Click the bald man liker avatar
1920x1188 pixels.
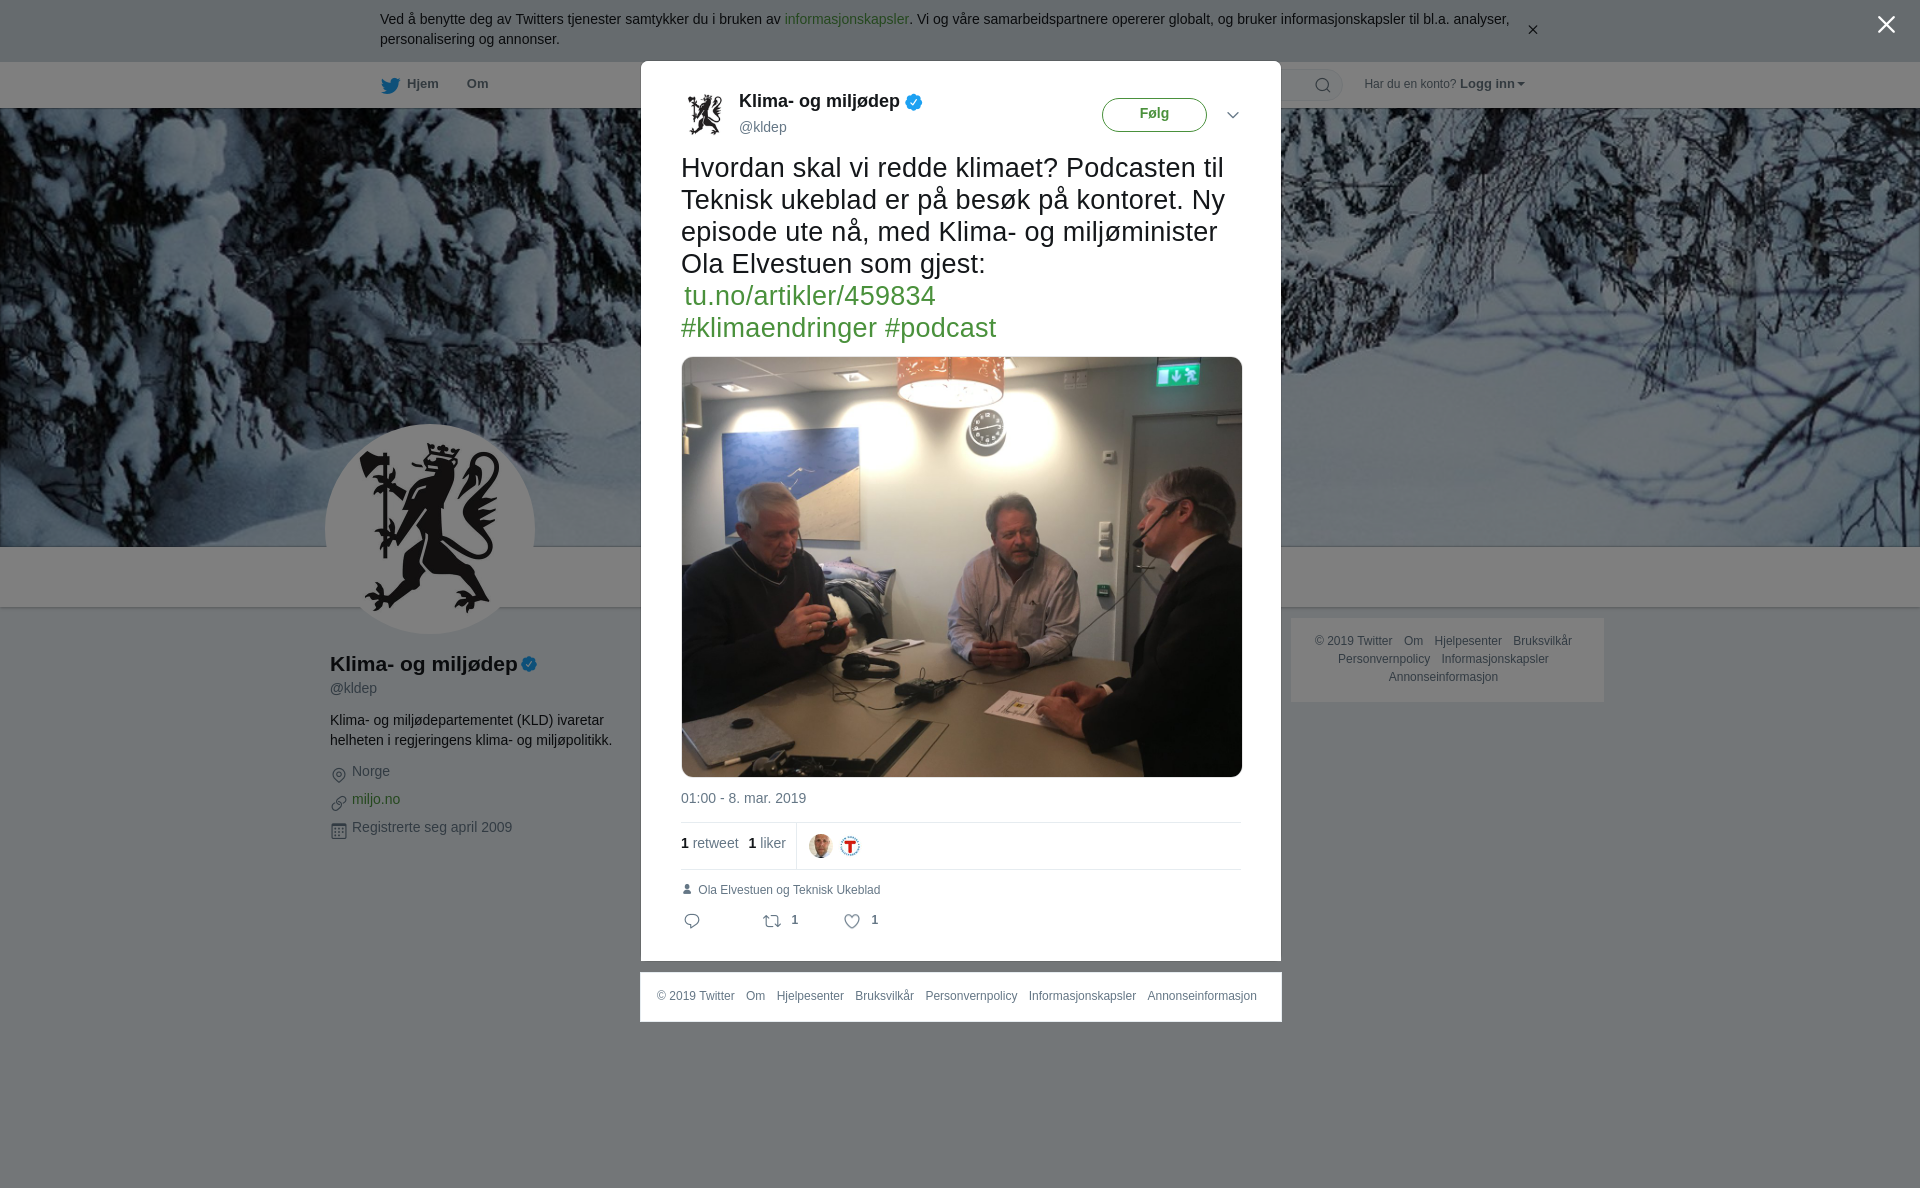(820, 846)
